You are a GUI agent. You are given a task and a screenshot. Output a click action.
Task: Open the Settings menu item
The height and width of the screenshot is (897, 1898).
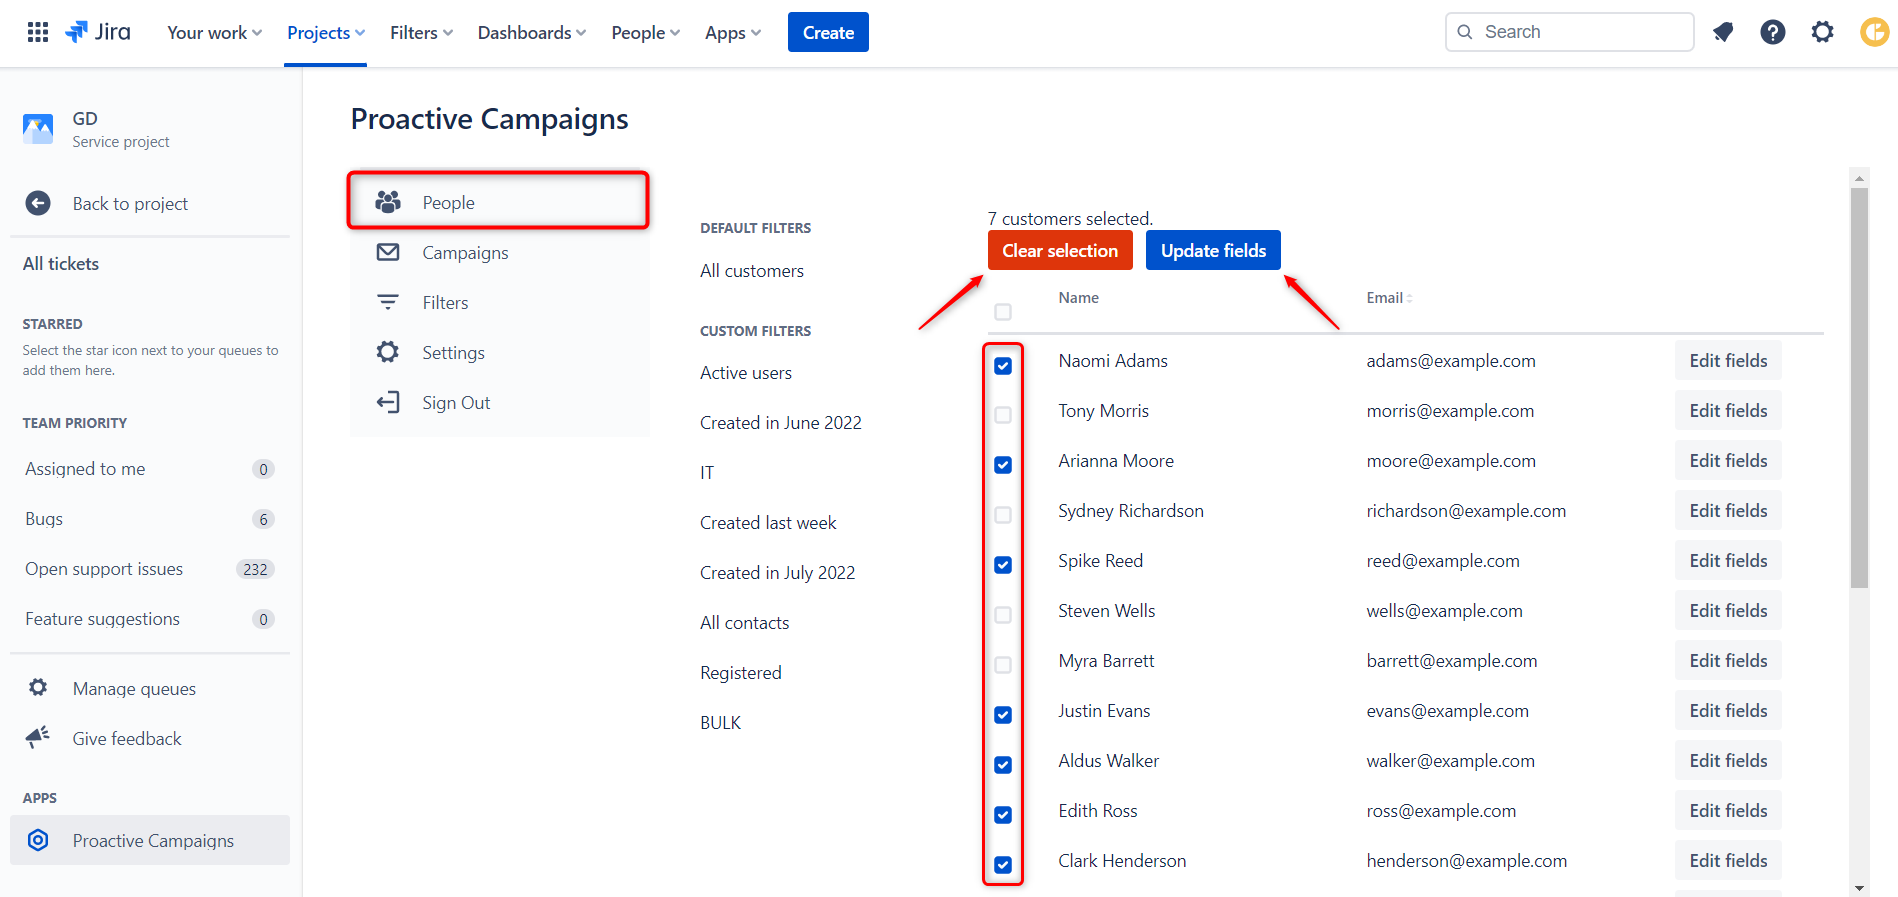499,352
